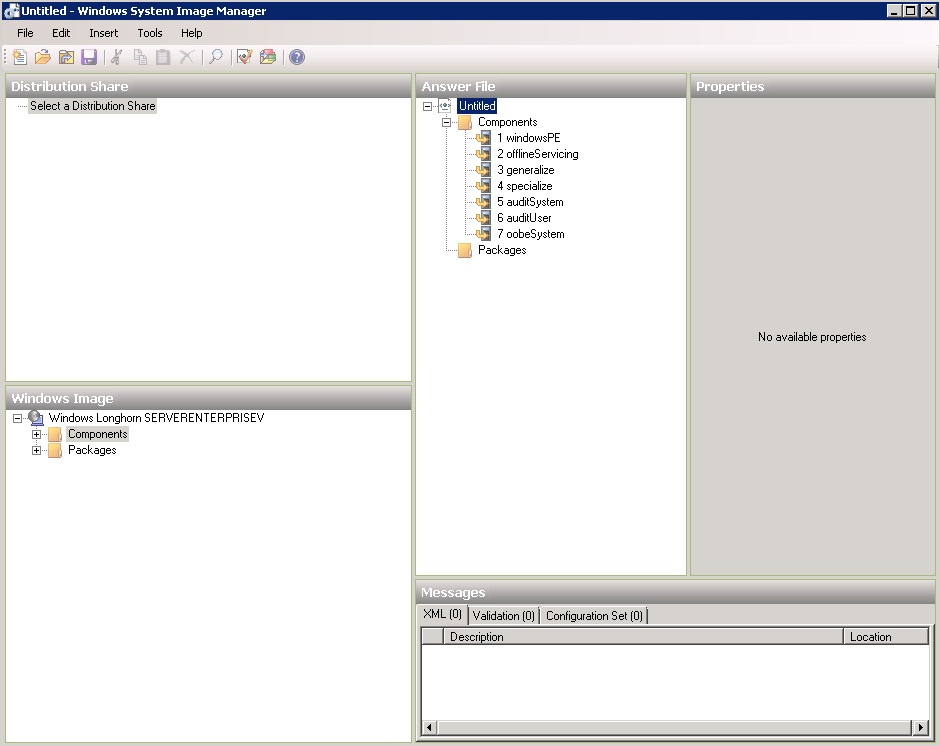Collapse the Windows Longhorn SERVERENTERPRISEV node
940x746 pixels.
click(x=17, y=418)
